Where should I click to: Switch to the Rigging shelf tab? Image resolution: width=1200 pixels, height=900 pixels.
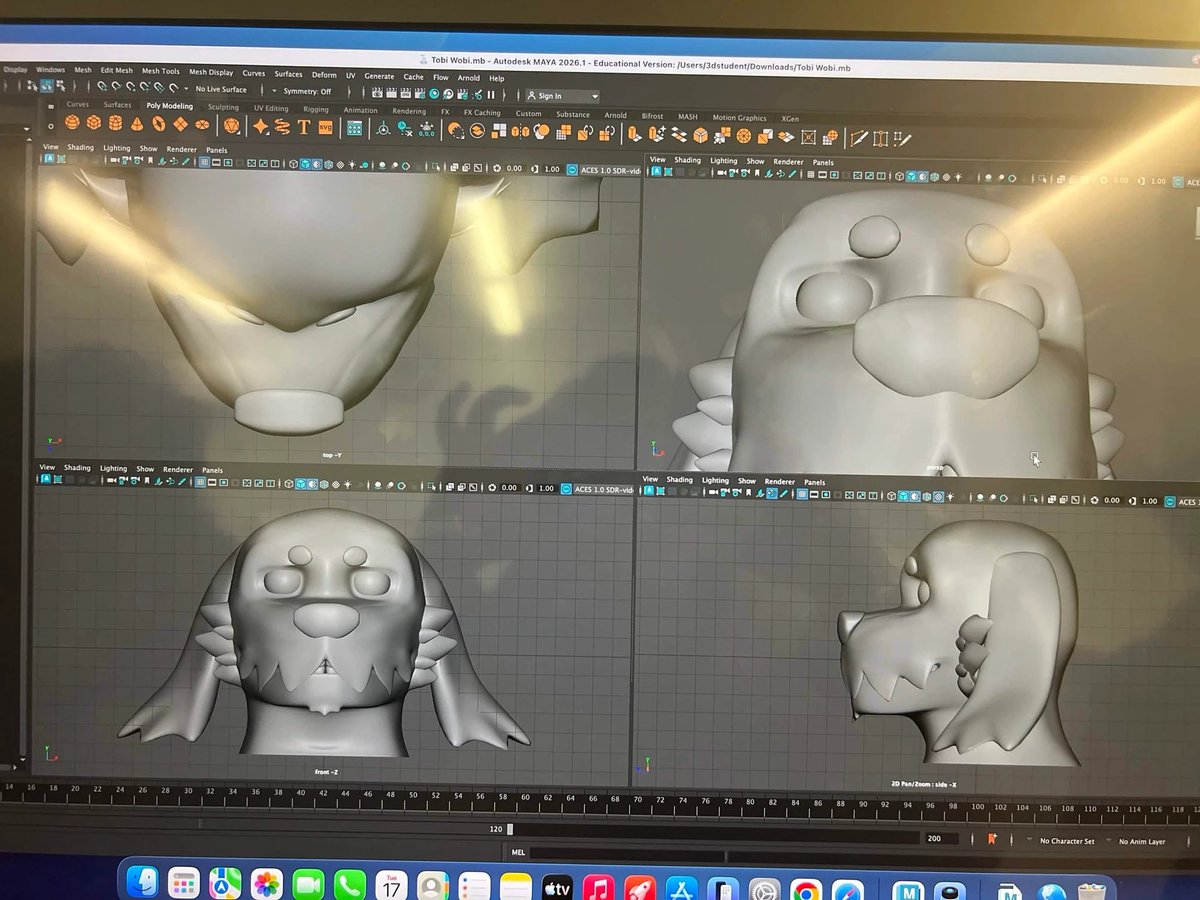[316, 109]
